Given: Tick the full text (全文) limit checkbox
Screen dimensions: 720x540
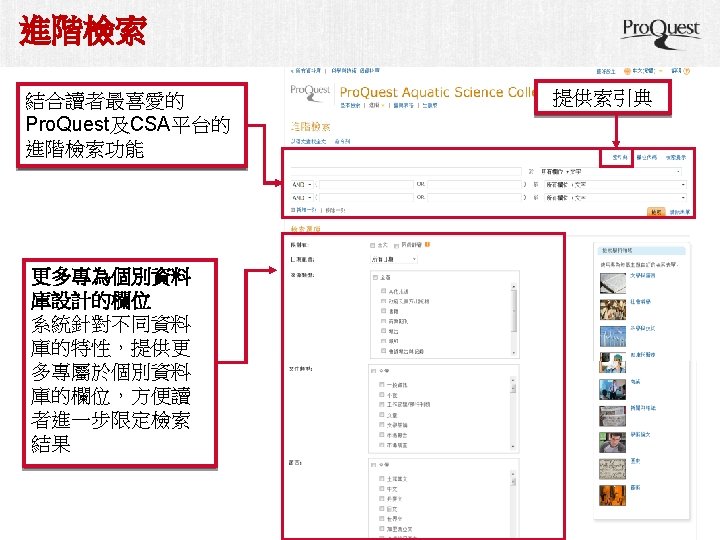Looking at the screenshot, I should point(373,245).
